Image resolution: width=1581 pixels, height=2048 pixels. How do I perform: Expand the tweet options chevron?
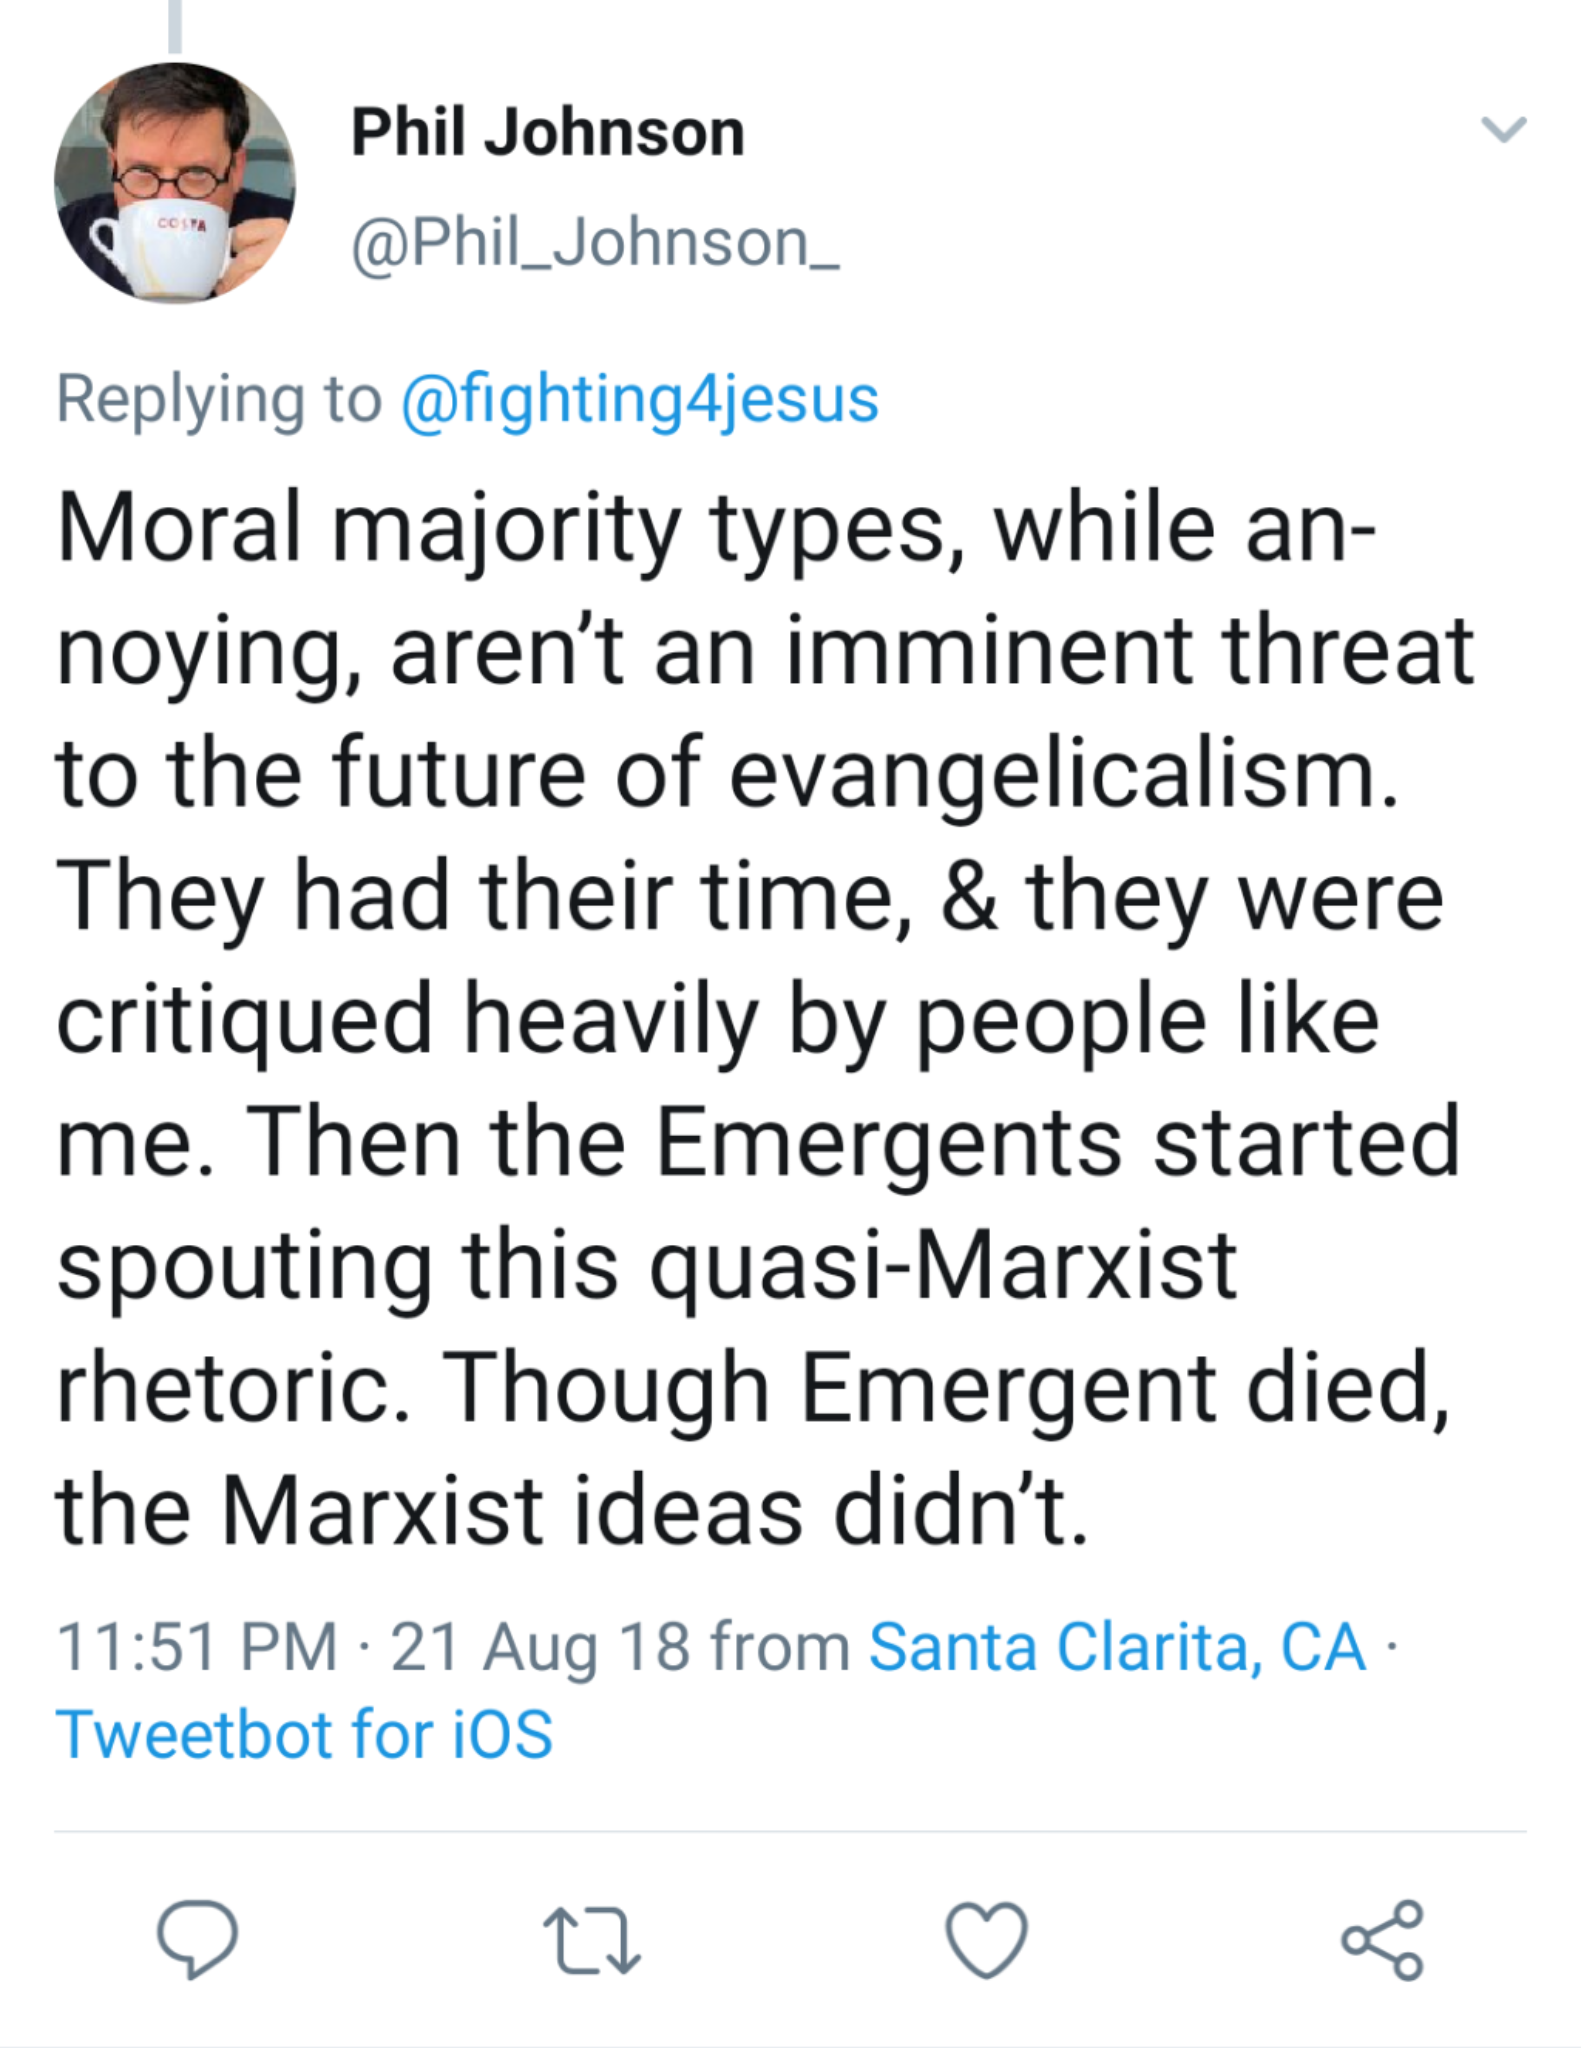point(1503,130)
